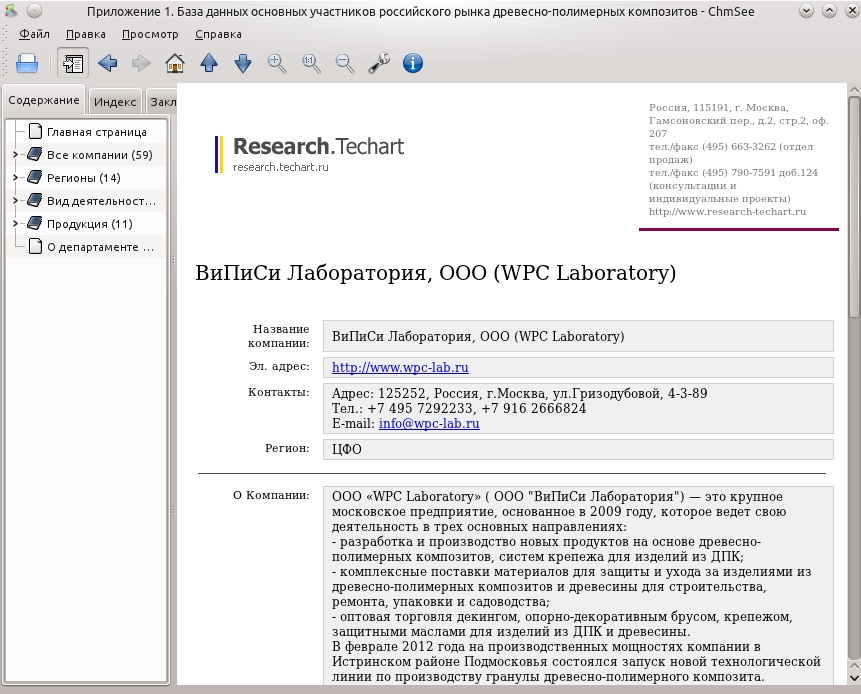Click the window menu icon in title bar
The image size is (861, 694).
coord(10,10)
